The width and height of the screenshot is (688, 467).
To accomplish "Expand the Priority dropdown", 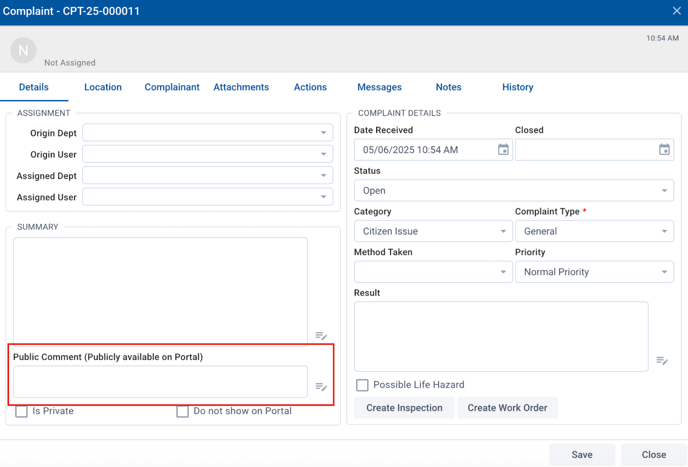I will [x=594, y=272].
